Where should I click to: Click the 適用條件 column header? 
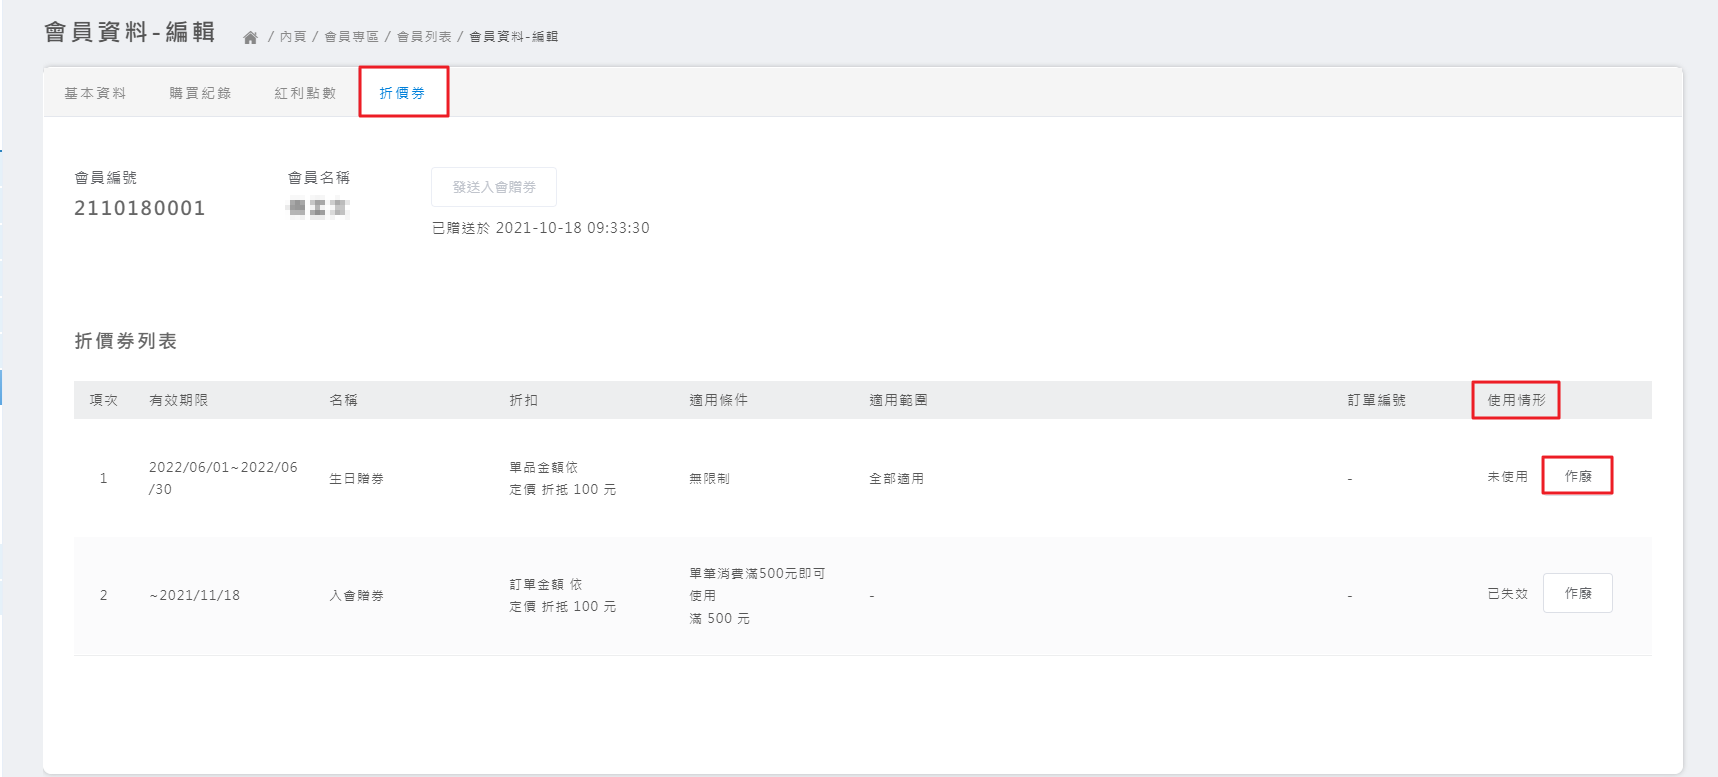[718, 400]
